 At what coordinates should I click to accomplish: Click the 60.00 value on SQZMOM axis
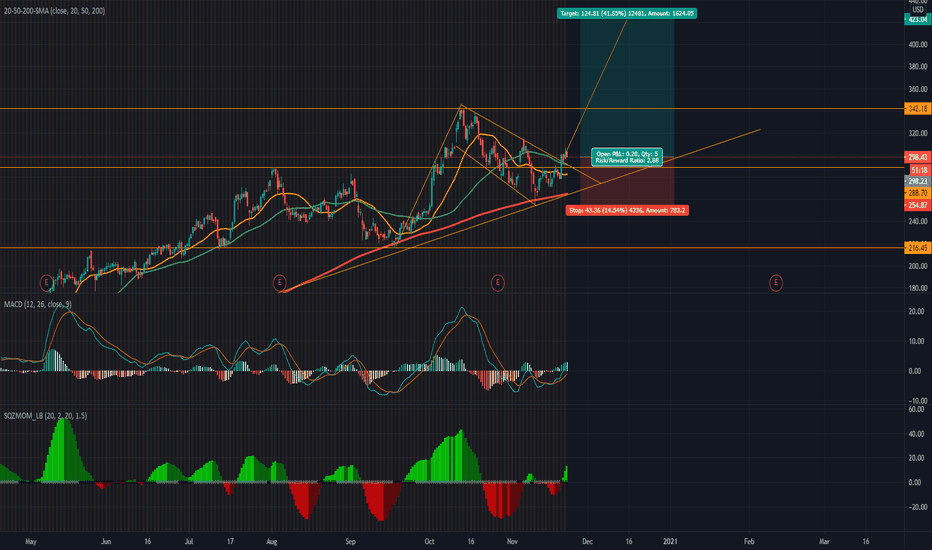917,409
